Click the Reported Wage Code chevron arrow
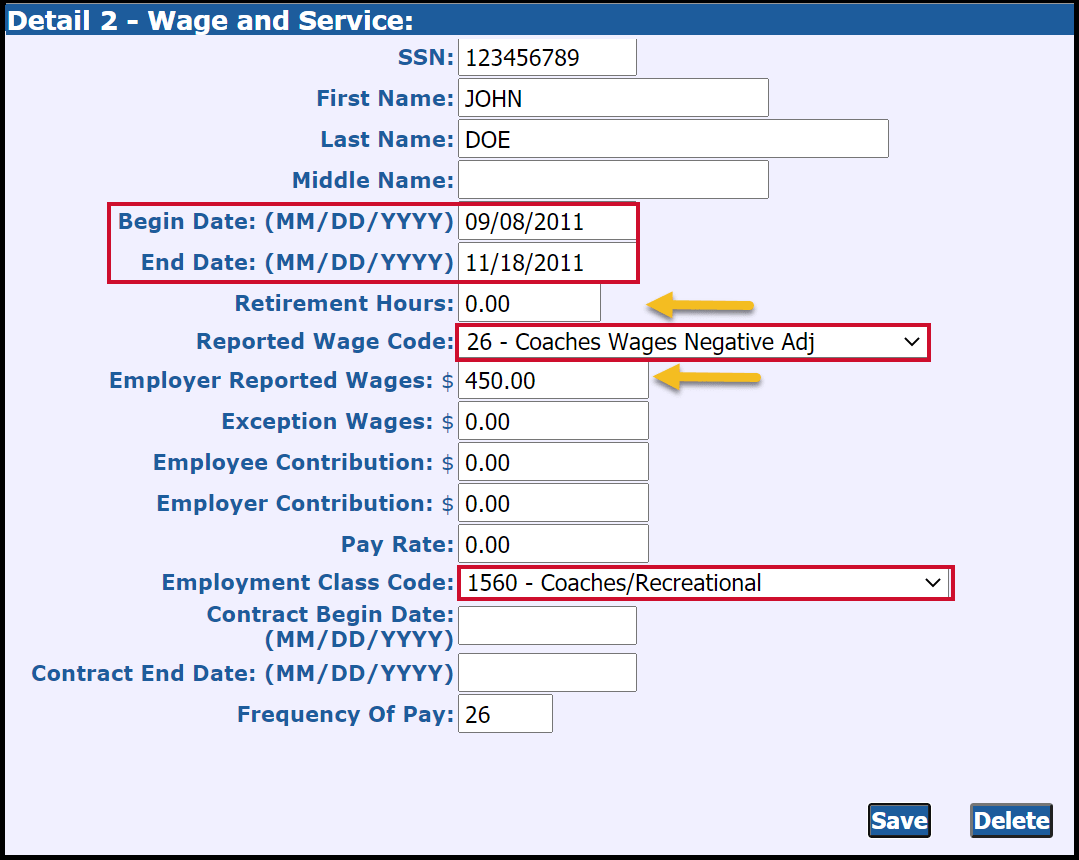Viewport: 1079px width, 860px height. (x=911, y=342)
